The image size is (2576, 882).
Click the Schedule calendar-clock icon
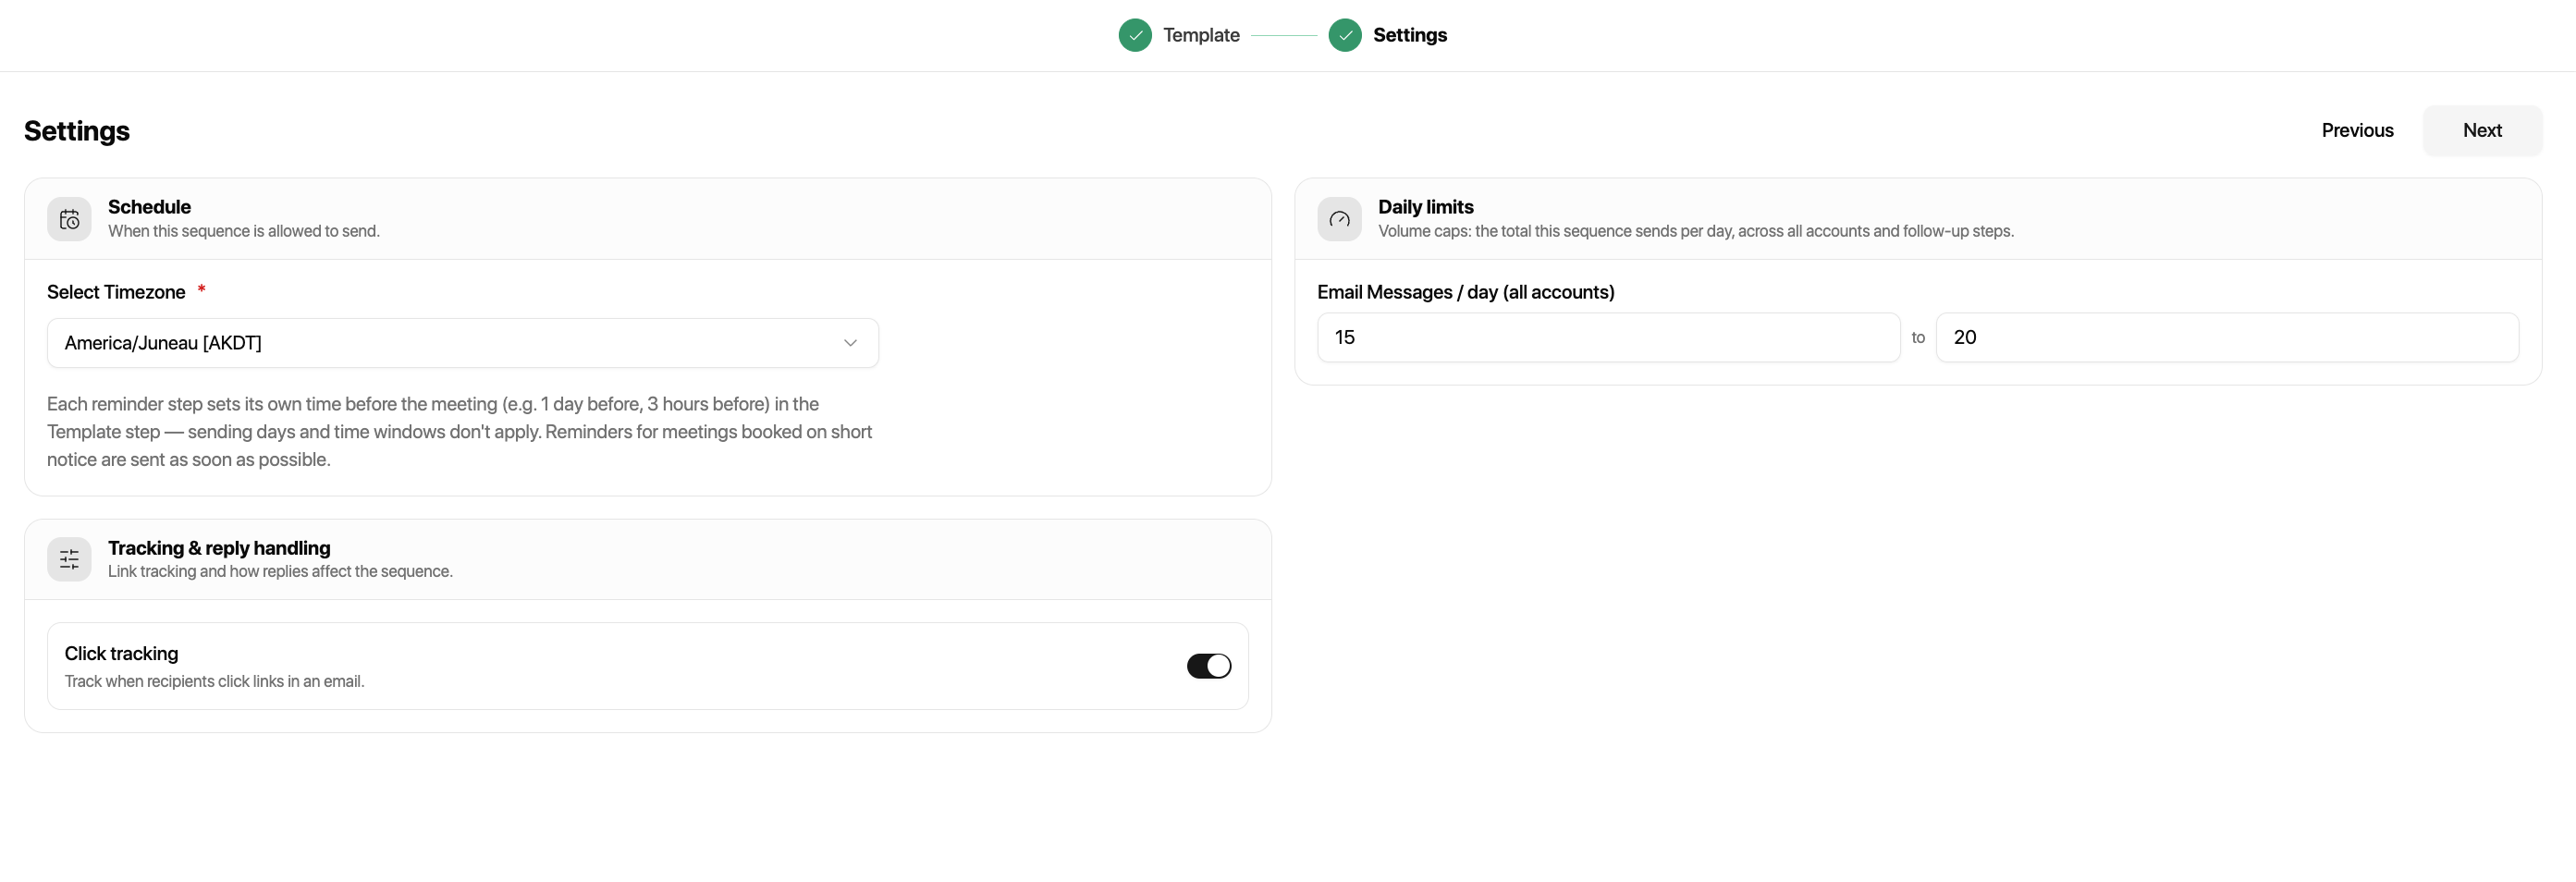[69, 219]
